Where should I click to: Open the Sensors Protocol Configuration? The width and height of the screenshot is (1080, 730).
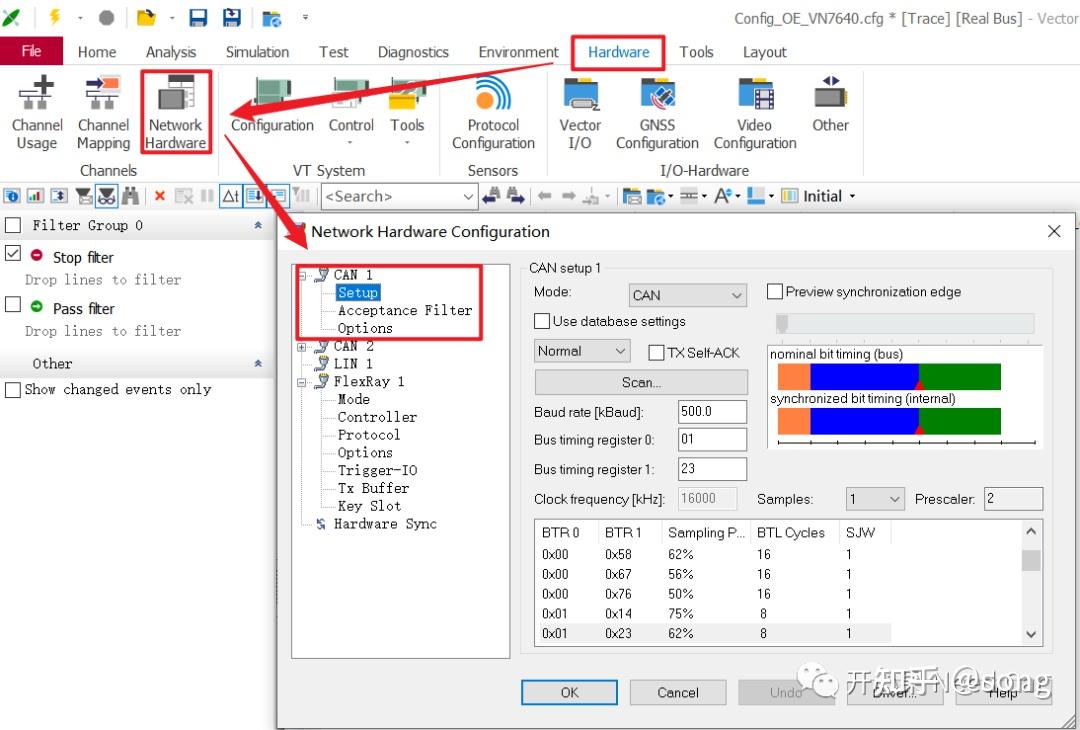pyautogui.click(x=493, y=112)
